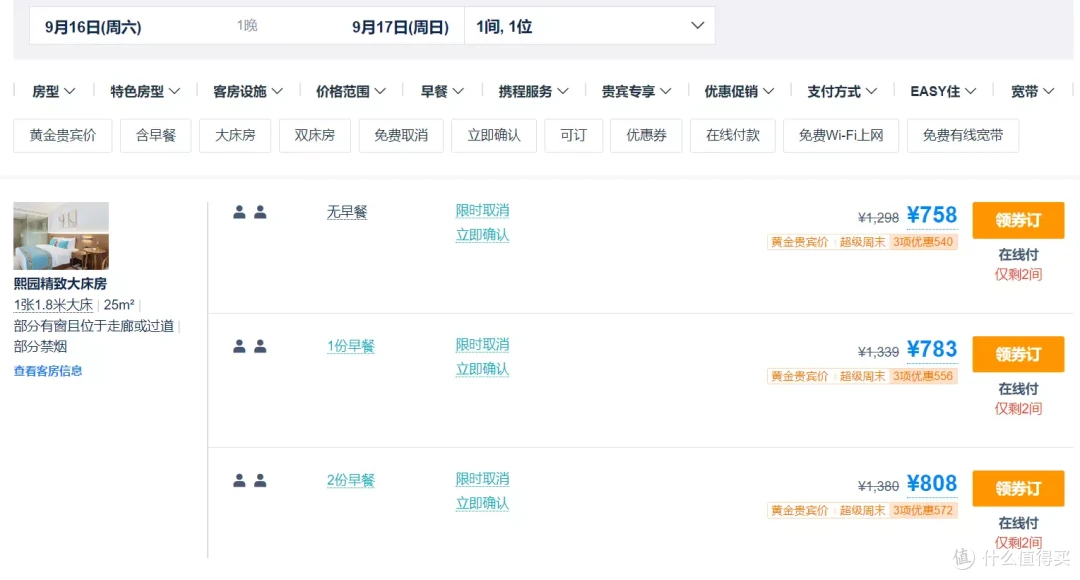Open the 早餐 filter dropdown
The image size is (1080, 580).
[x=442, y=91]
